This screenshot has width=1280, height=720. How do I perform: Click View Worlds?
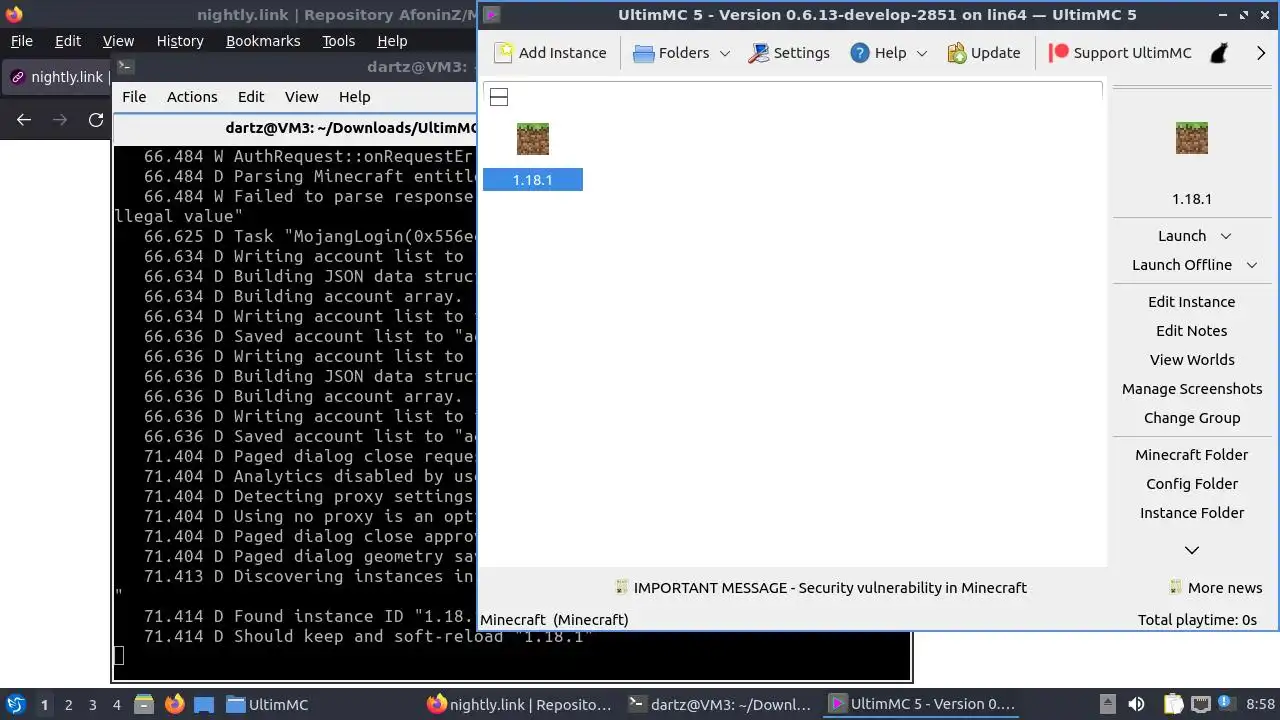point(1192,360)
